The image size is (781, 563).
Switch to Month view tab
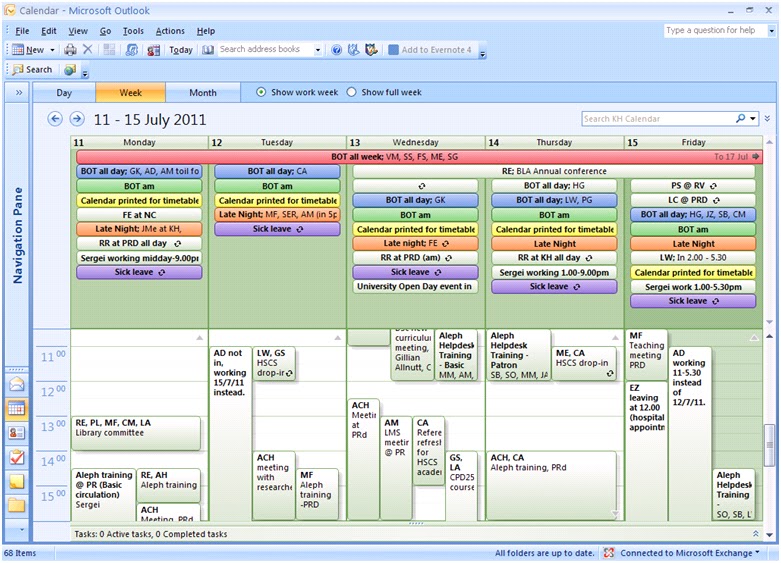click(203, 93)
